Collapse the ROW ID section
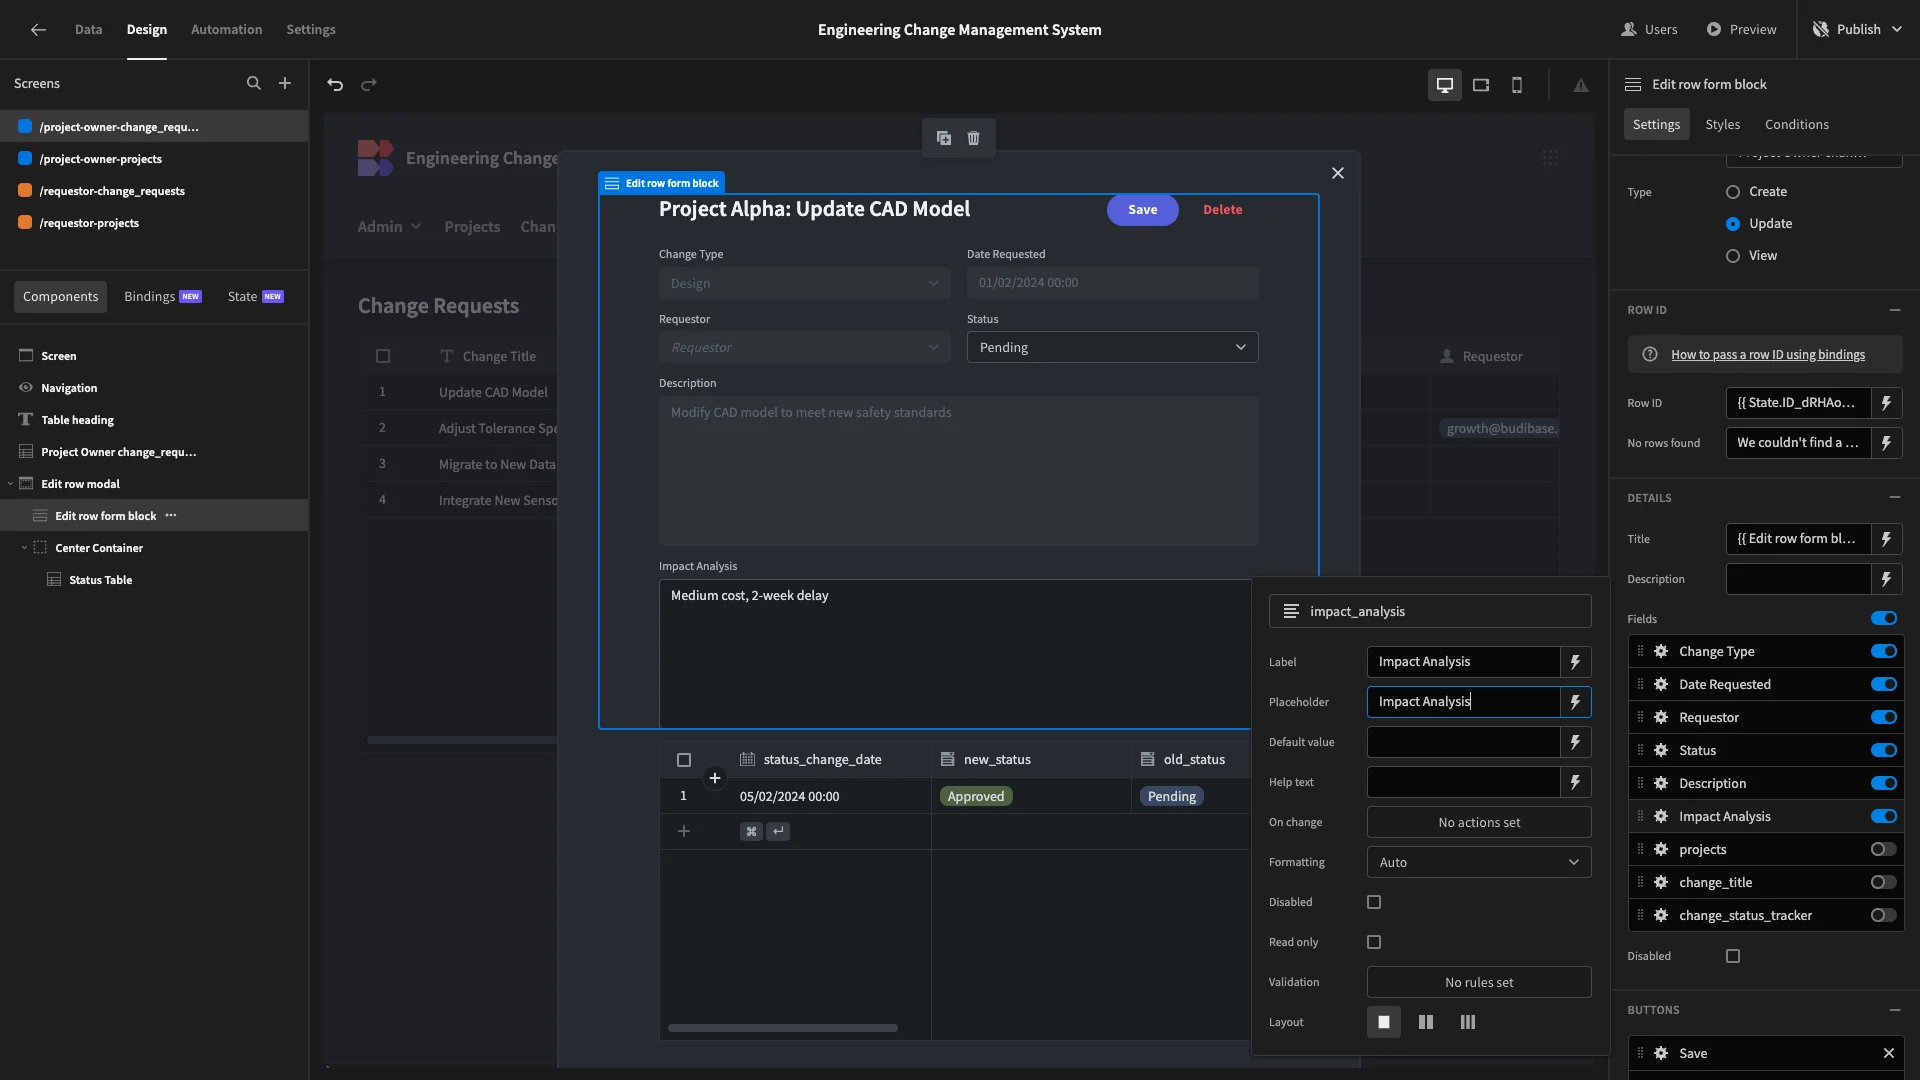This screenshot has width=1920, height=1080. tap(1895, 310)
